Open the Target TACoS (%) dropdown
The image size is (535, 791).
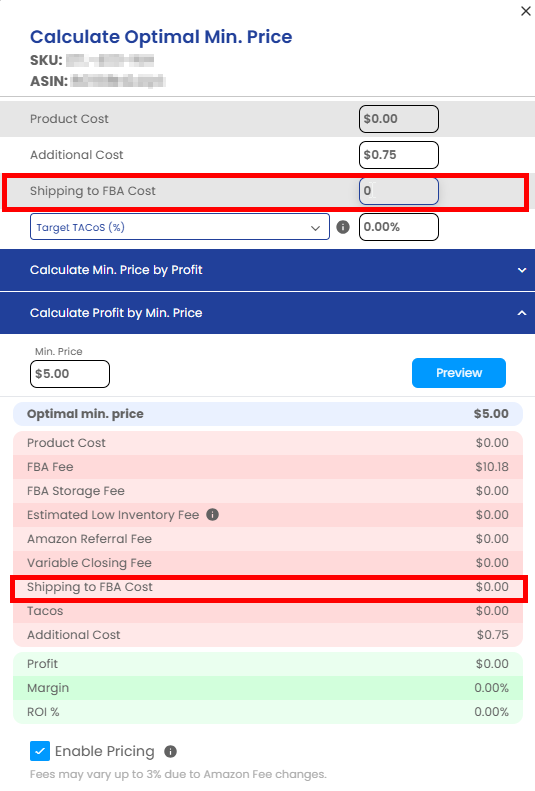pyautogui.click(x=180, y=227)
